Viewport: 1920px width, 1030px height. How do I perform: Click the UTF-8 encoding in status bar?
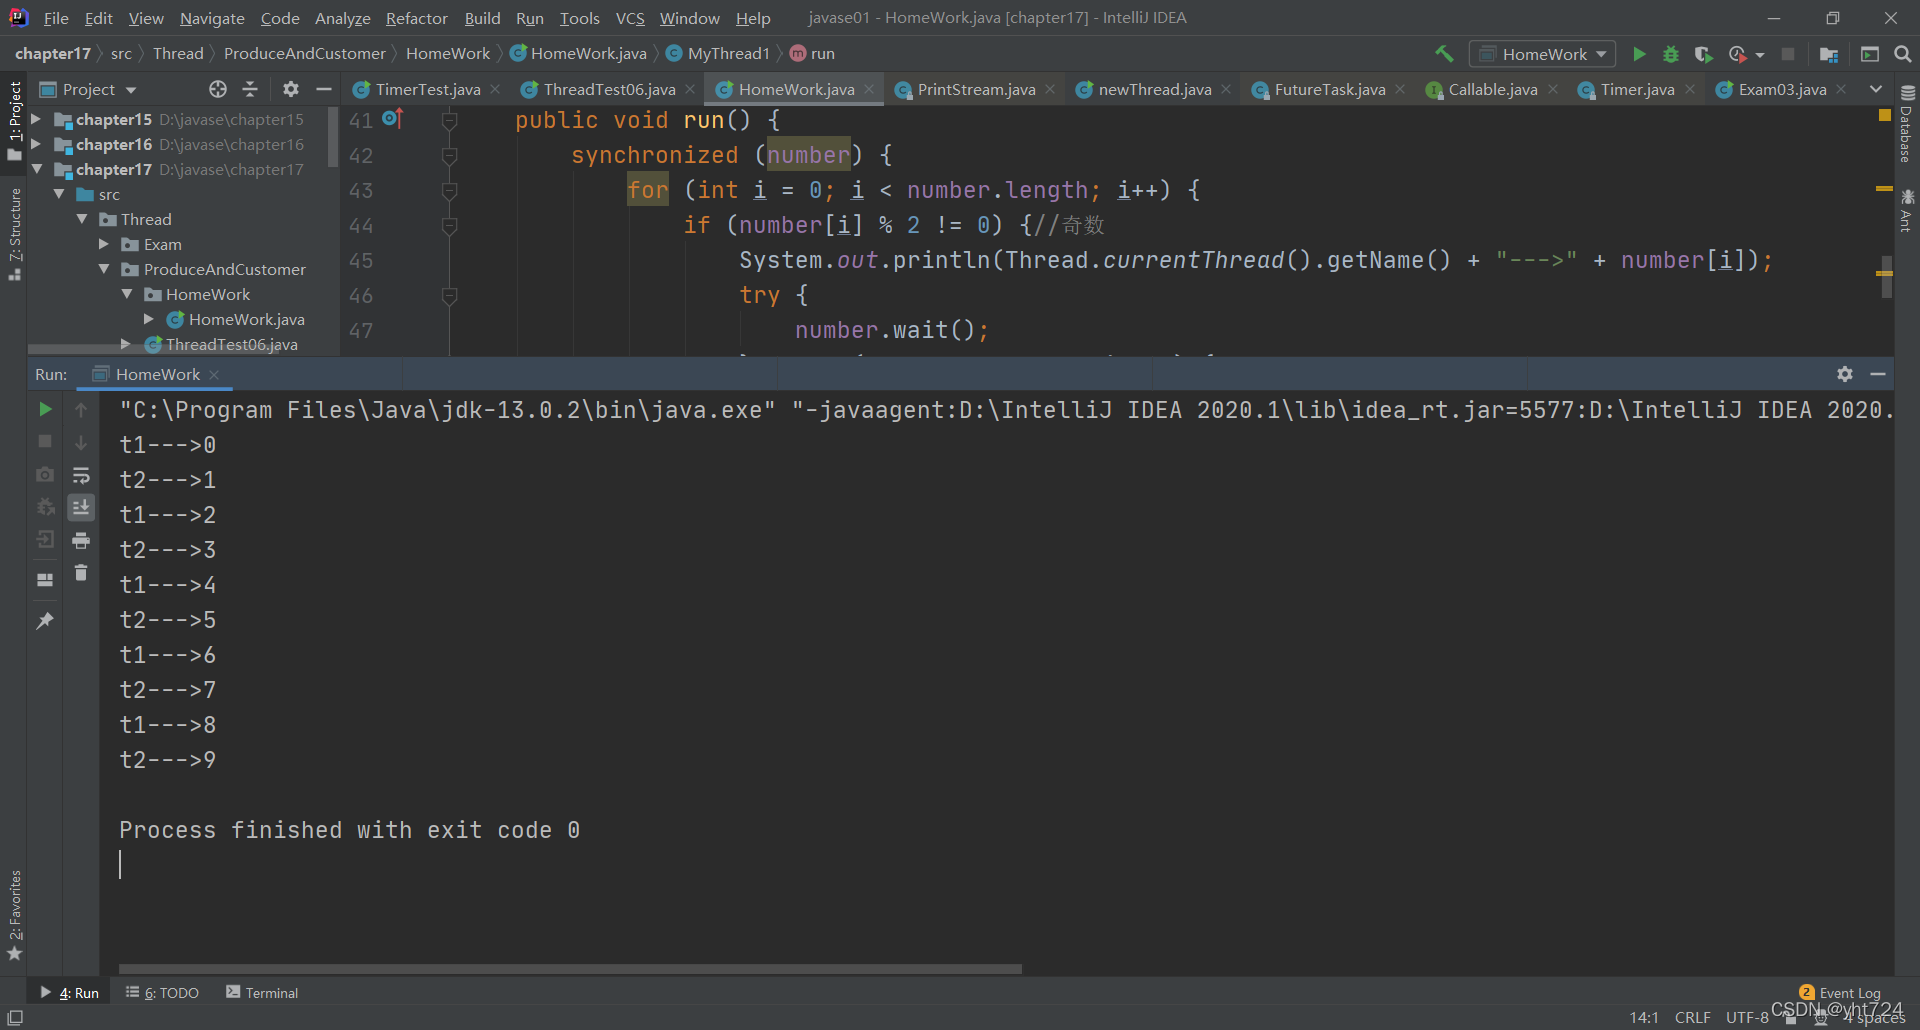tap(1747, 1017)
